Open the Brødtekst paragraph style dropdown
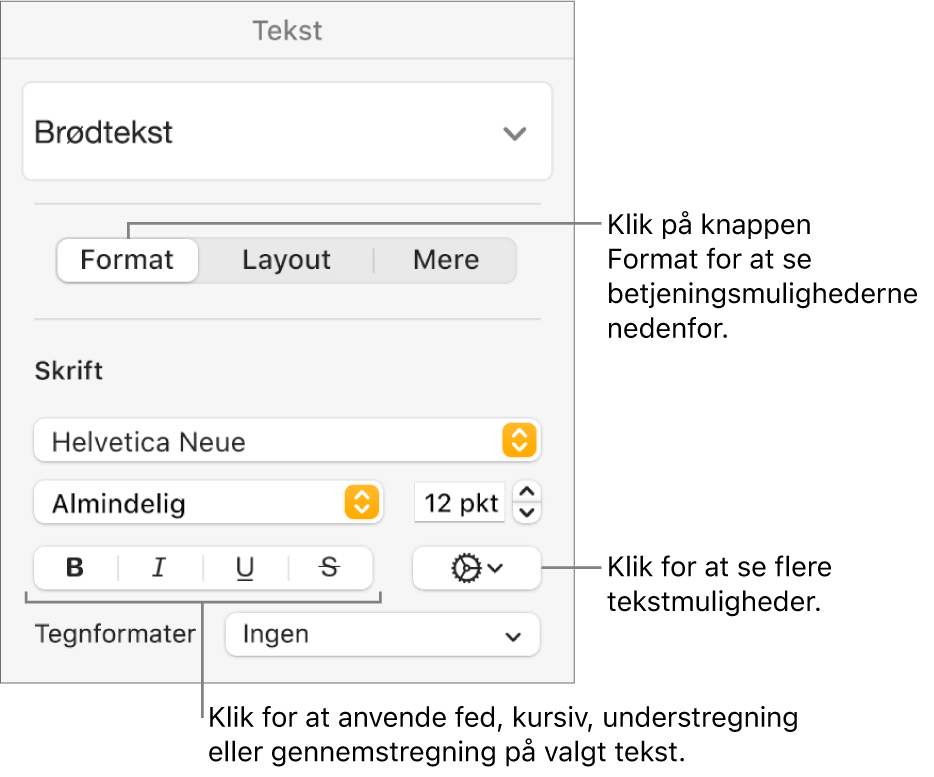934x777 pixels. click(x=288, y=131)
